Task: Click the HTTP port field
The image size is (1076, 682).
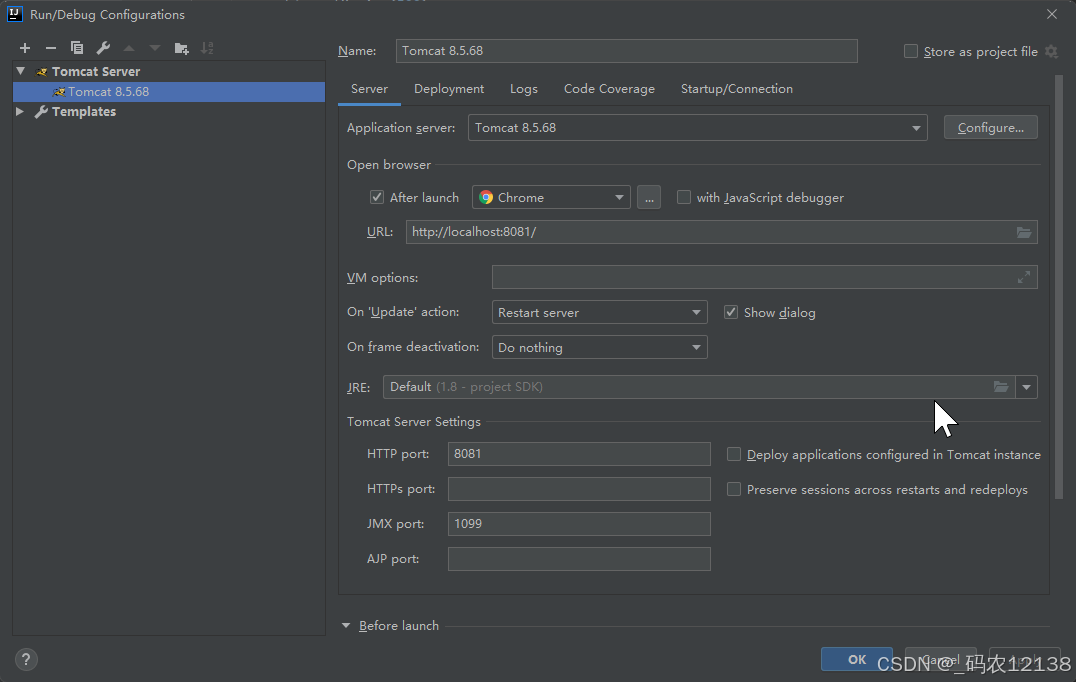Action: point(579,454)
